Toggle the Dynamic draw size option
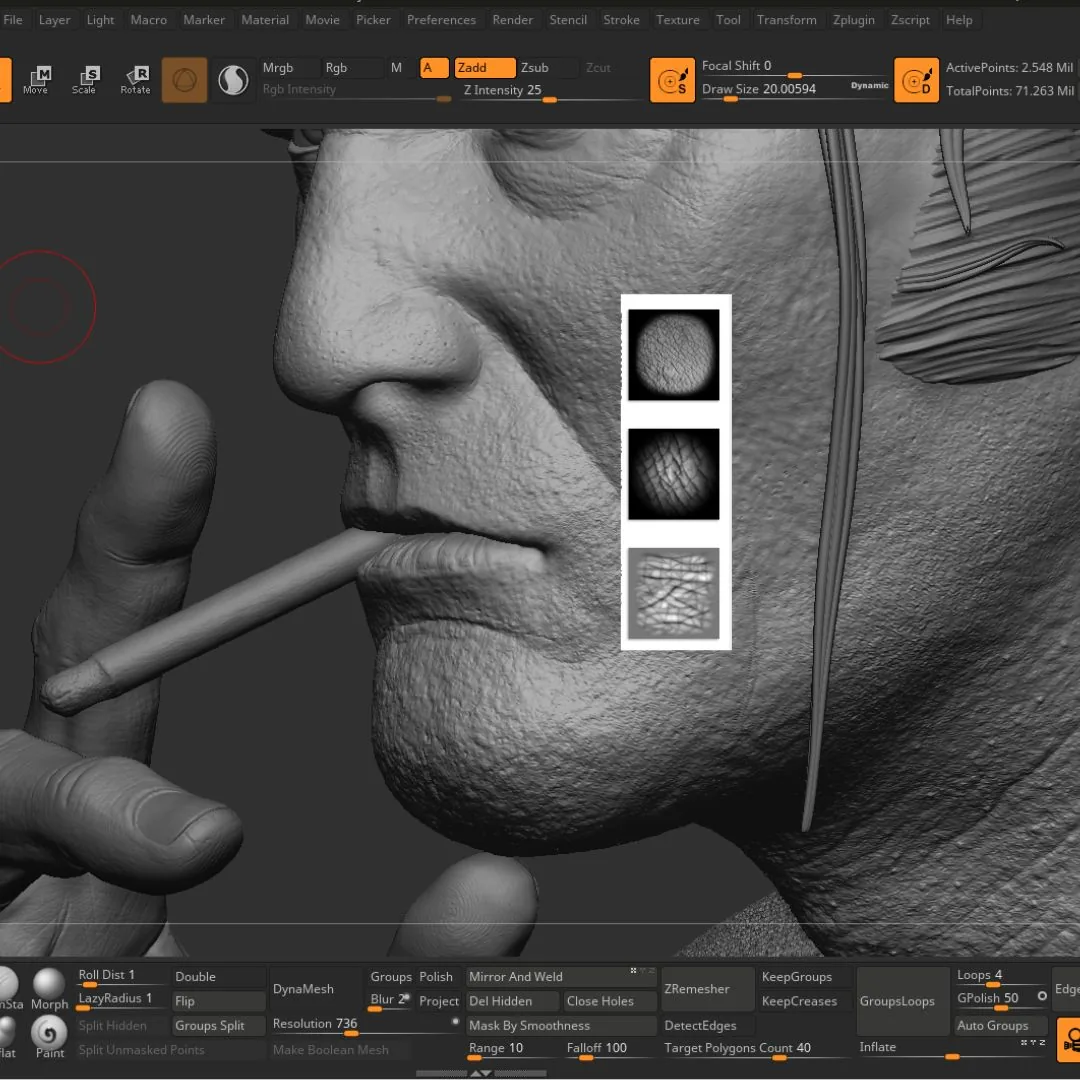The width and height of the screenshot is (1080, 1080). [x=869, y=85]
